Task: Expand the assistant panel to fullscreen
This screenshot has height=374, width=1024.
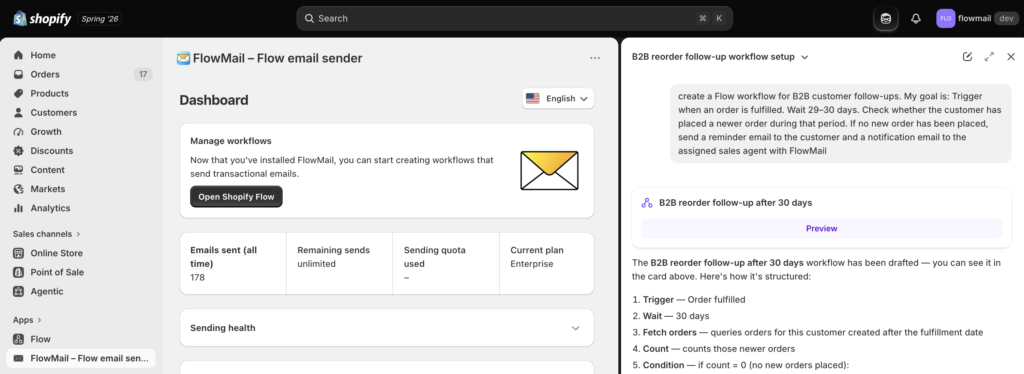Action: click(x=989, y=57)
